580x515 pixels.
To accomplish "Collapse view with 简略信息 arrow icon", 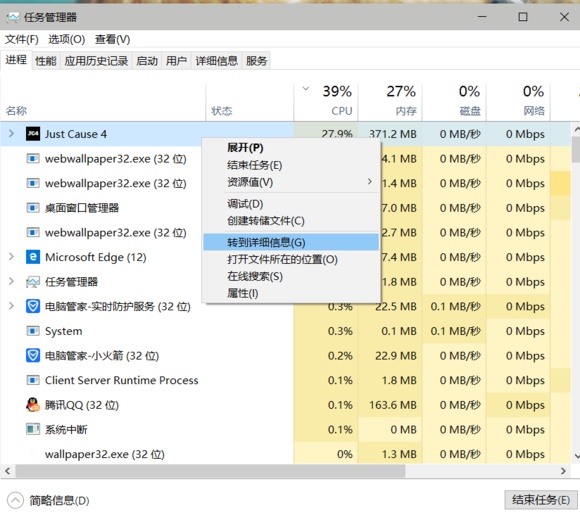I will pos(15,501).
